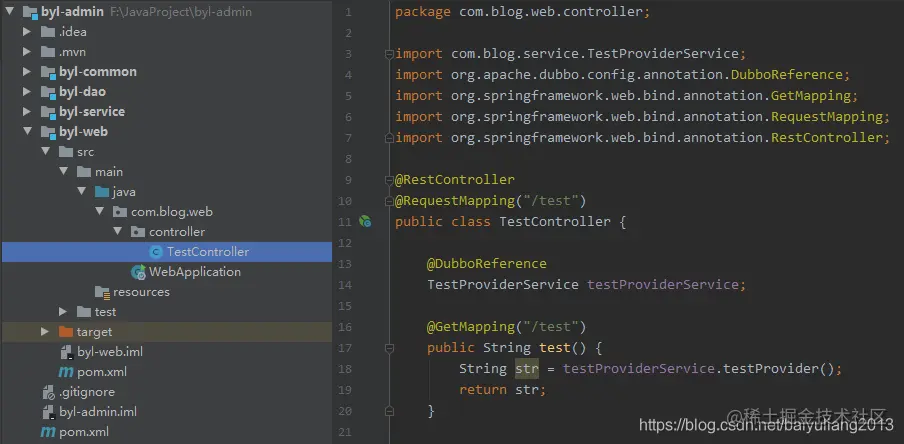This screenshot has width=904, height=444.
Task: Click the resources folder icon
Action: pyautogui.click(x=103, y=292)
